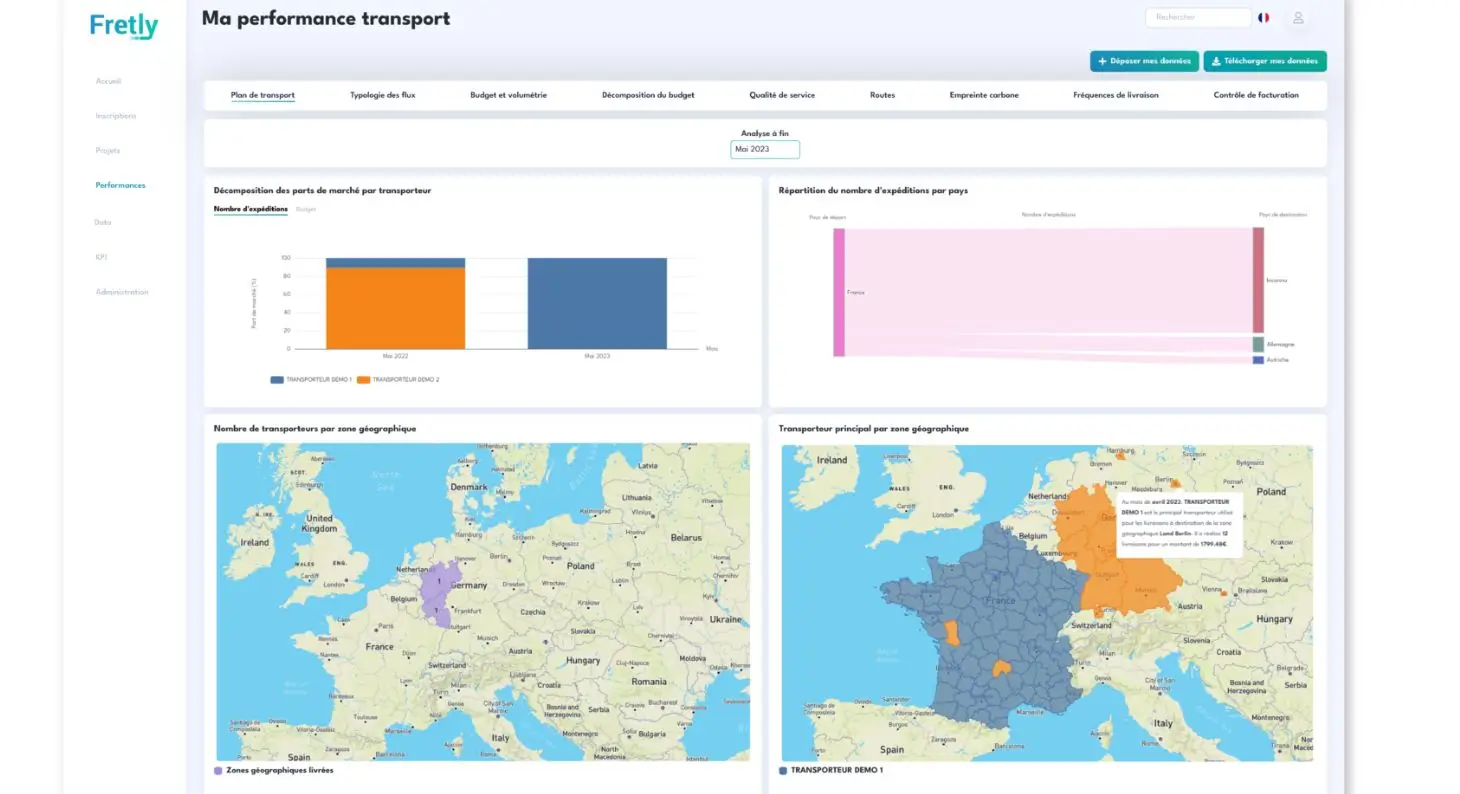View the Fréquences de livraison tab
This screenshot has height=794, width=1460.
pyautogui.click(x=1116, y=95)
